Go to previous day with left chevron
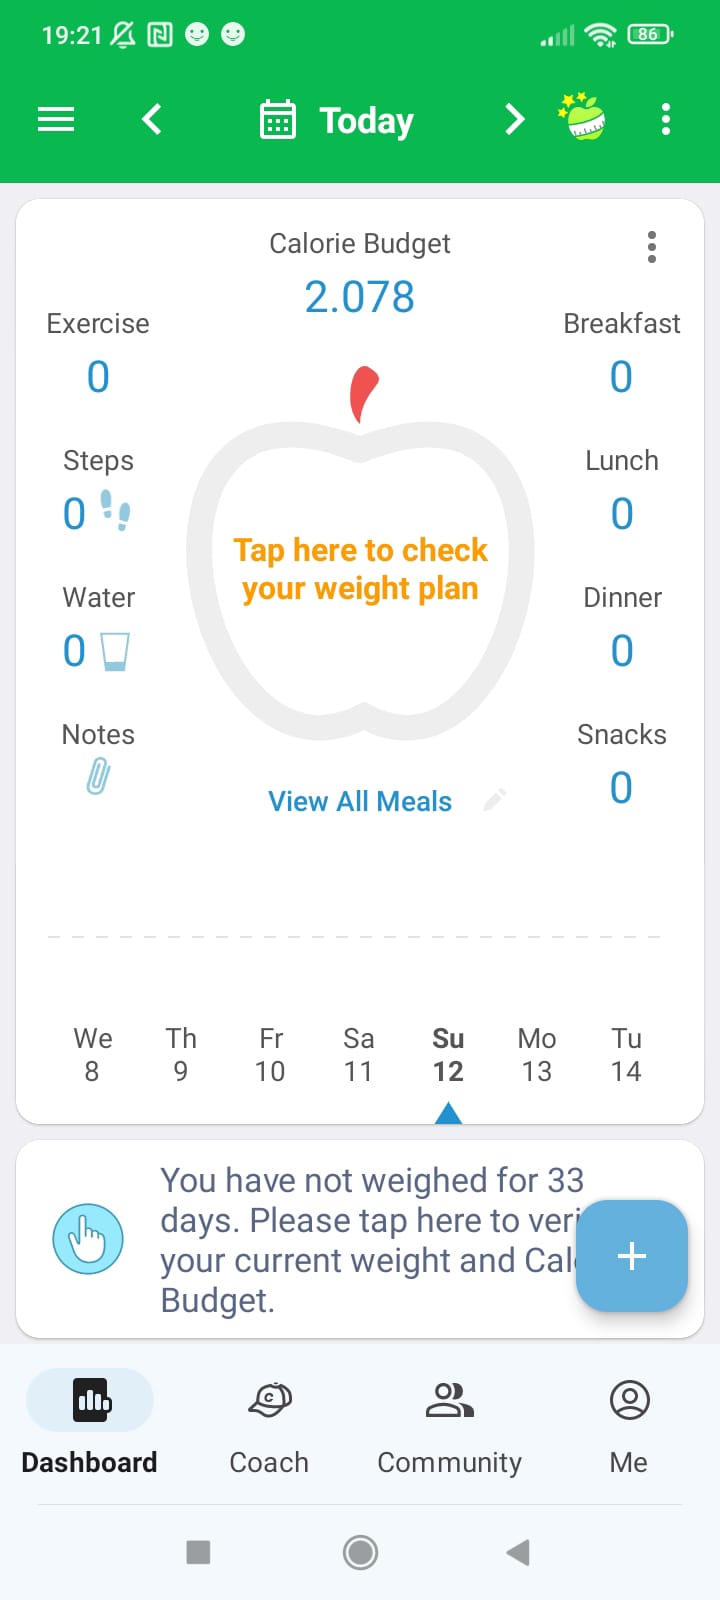Viewport: 720px width, 1600px height. coord(152,120)
